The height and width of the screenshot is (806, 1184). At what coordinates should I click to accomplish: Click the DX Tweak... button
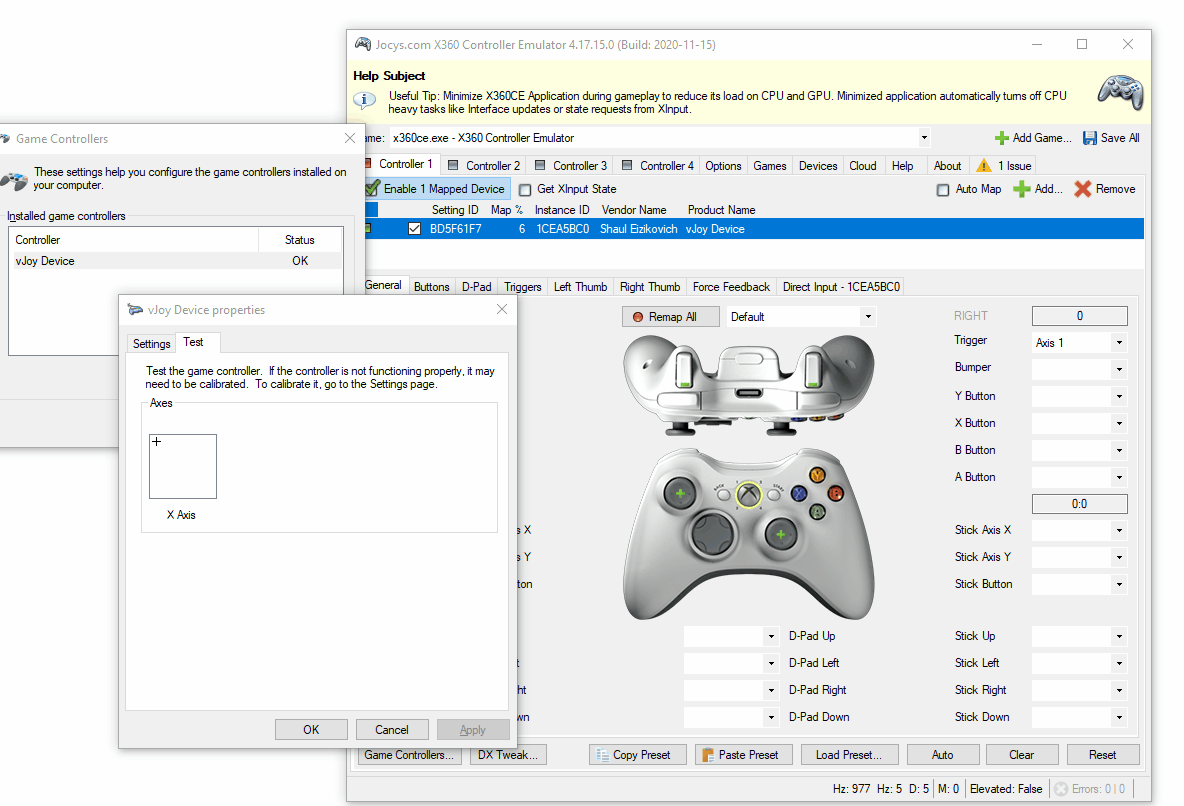pos(507,755)
